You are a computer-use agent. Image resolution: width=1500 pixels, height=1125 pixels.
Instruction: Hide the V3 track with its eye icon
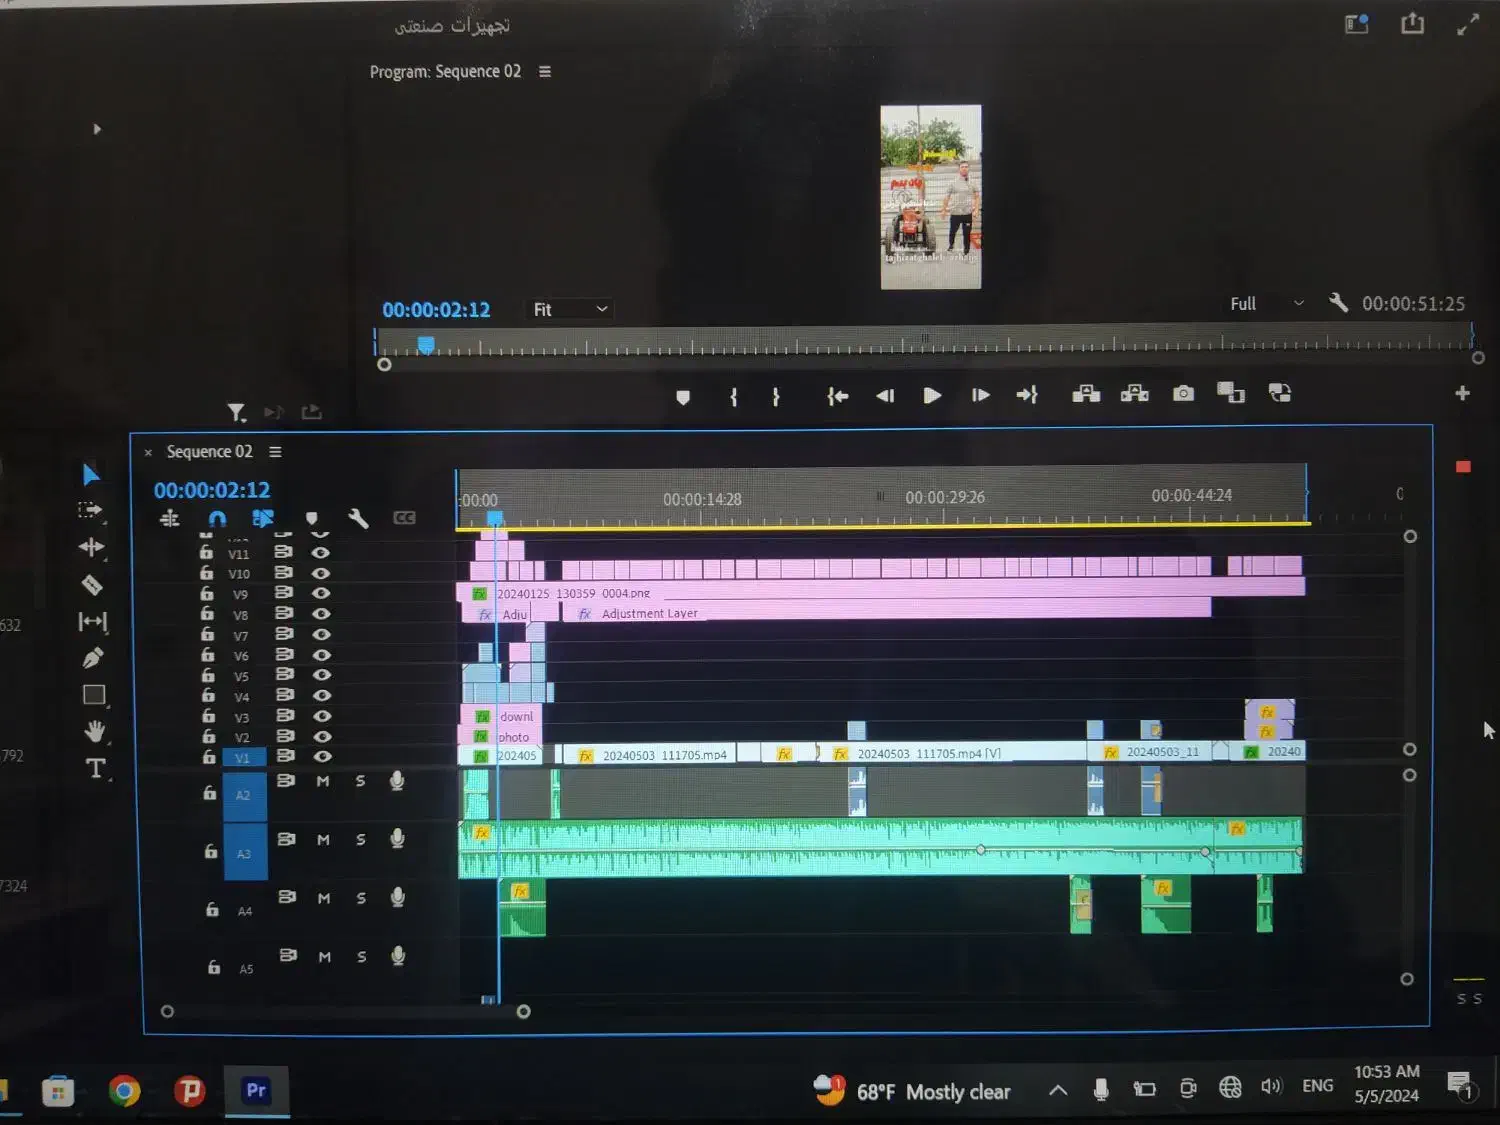321,716
